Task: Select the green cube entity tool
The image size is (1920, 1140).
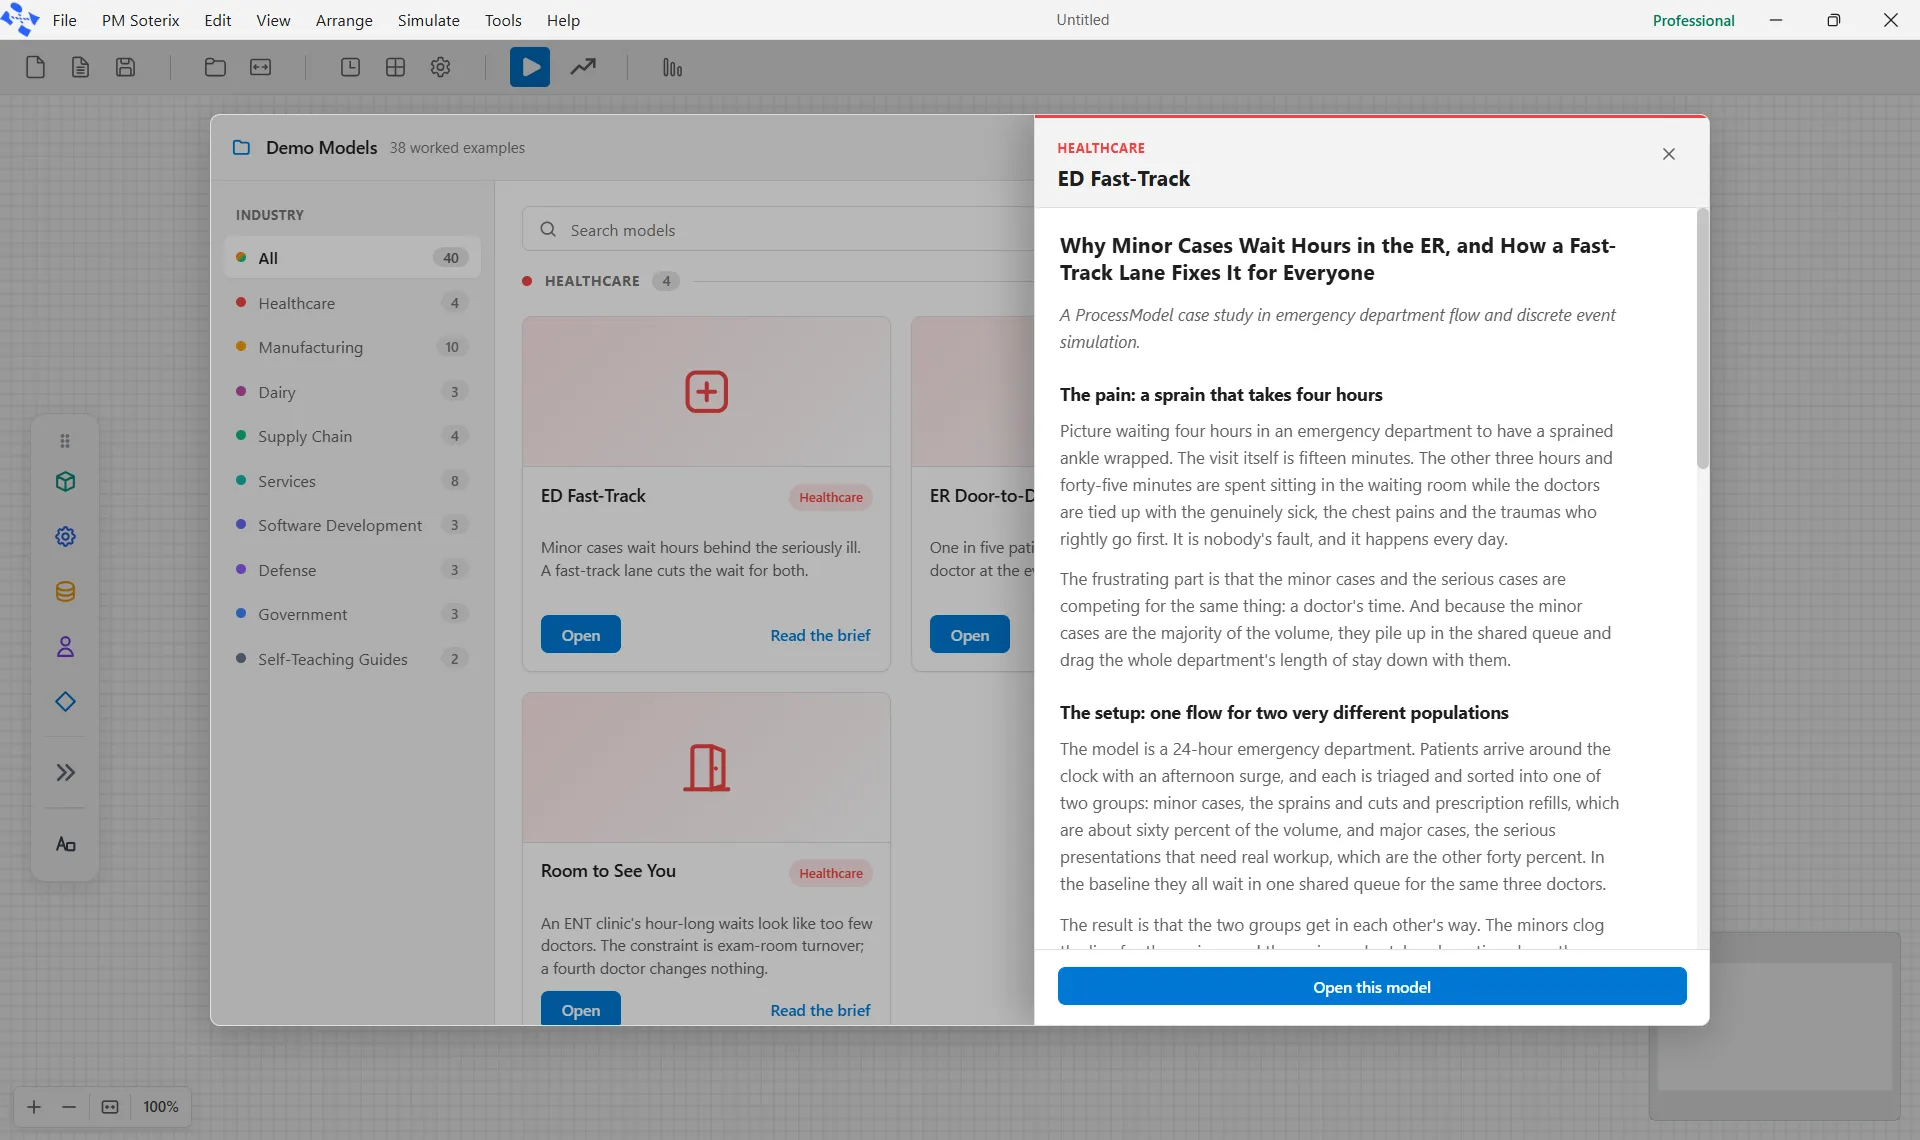Action: coord(65,482)
